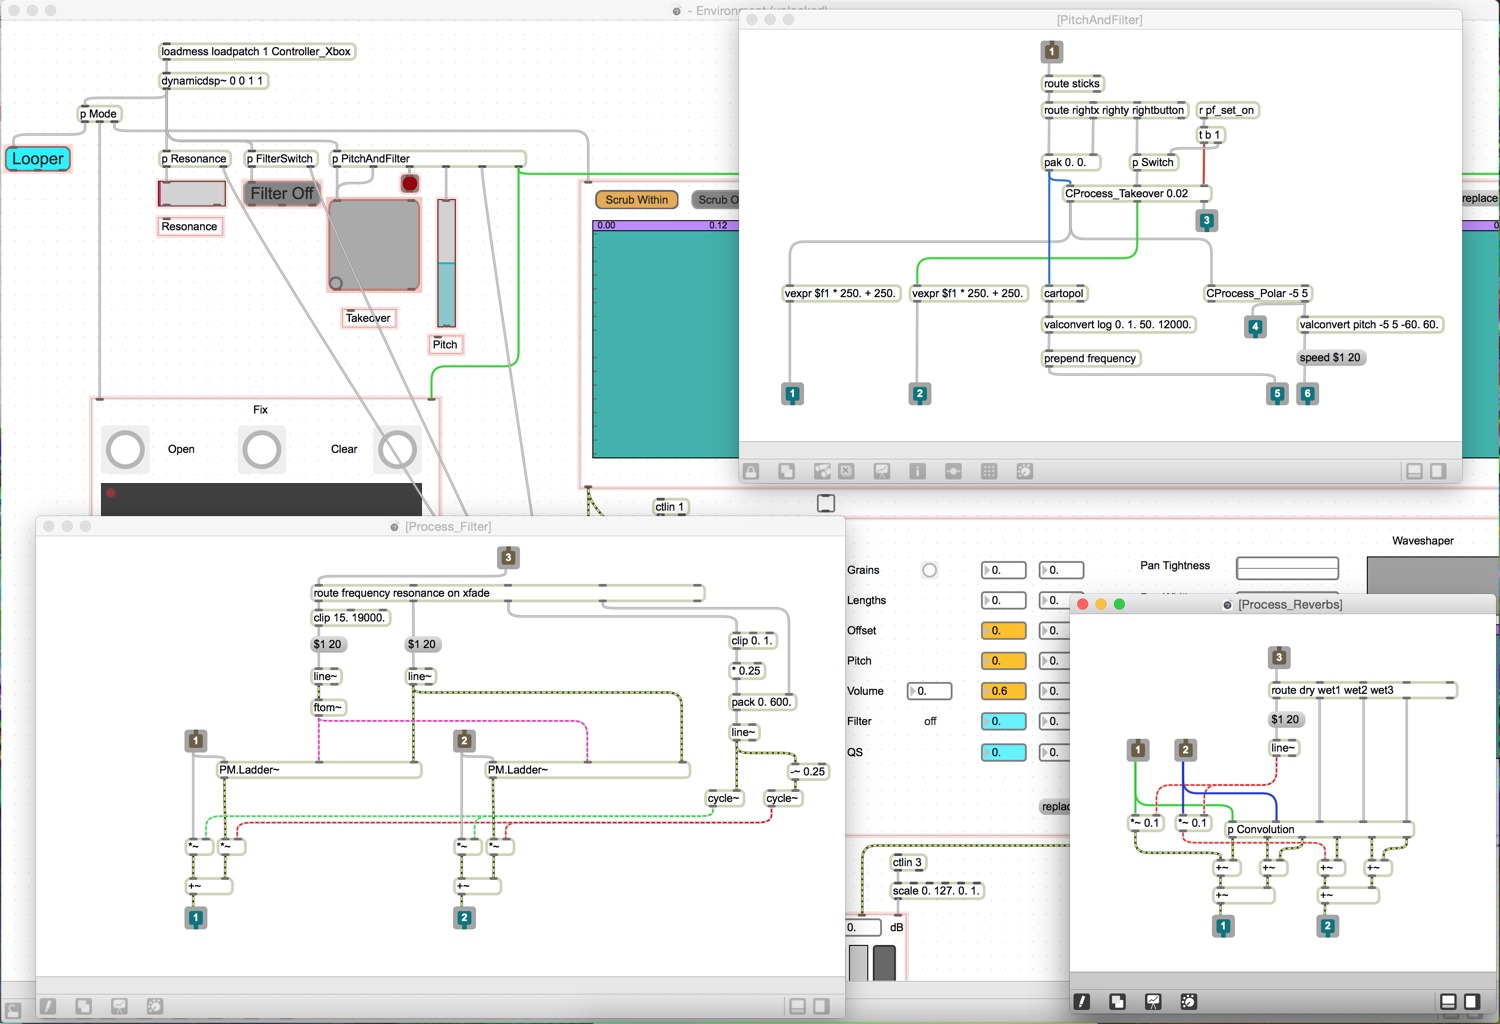
Task: Open the bottom console panel in PitchAndFilter
Action: point(1412,470)
